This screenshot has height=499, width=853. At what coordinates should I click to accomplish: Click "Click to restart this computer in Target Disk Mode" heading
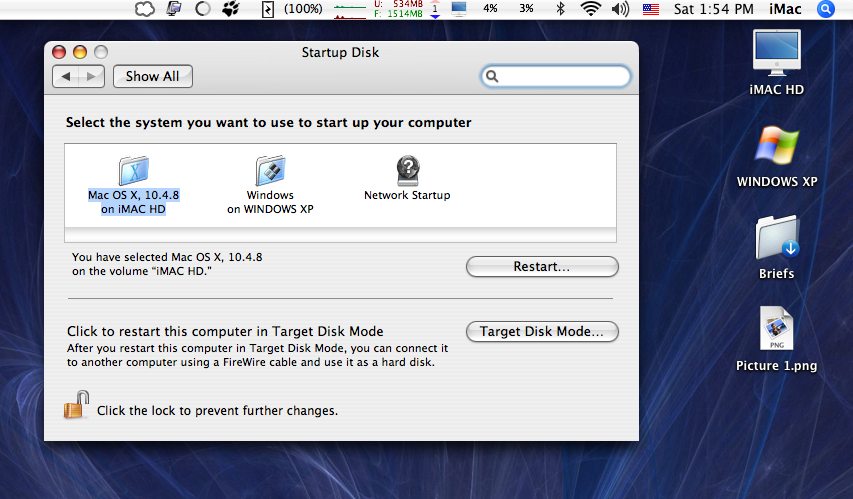[x=225, y=331]
